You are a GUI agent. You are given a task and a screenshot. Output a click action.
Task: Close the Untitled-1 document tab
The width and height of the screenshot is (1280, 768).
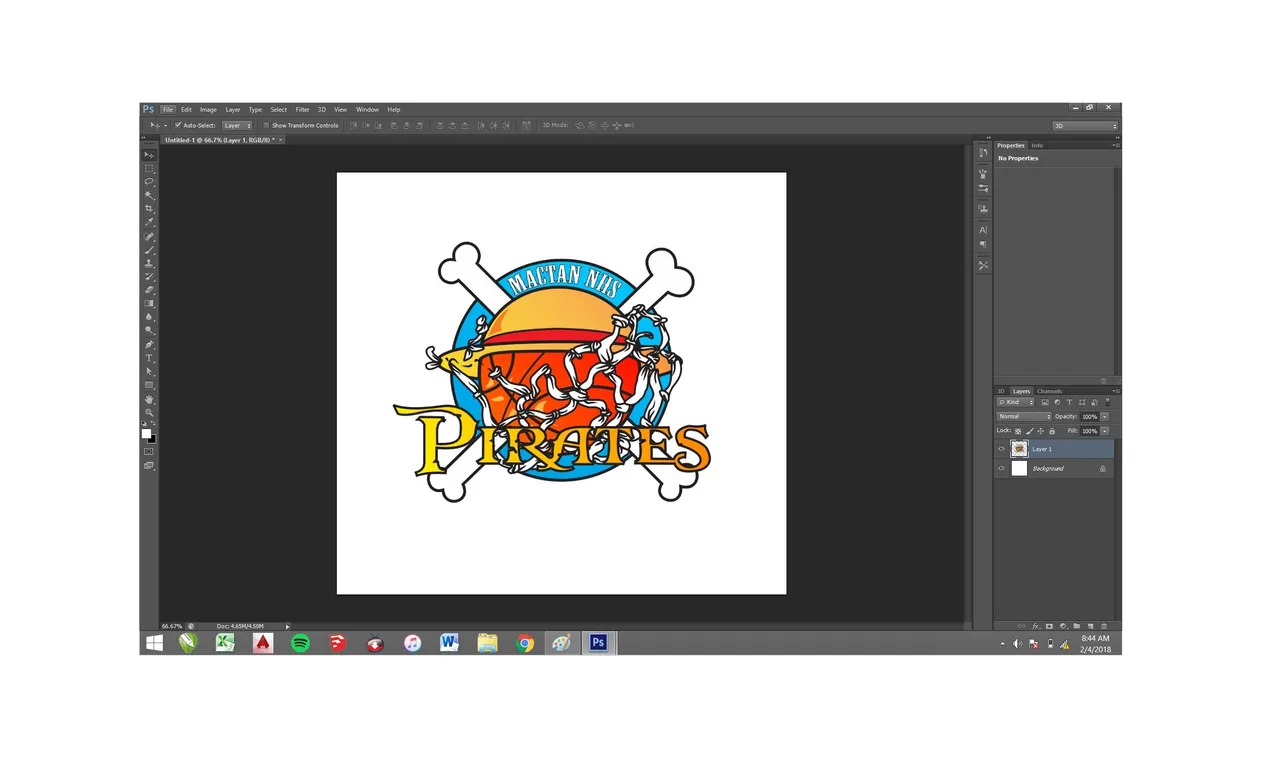tap(282, 140)
